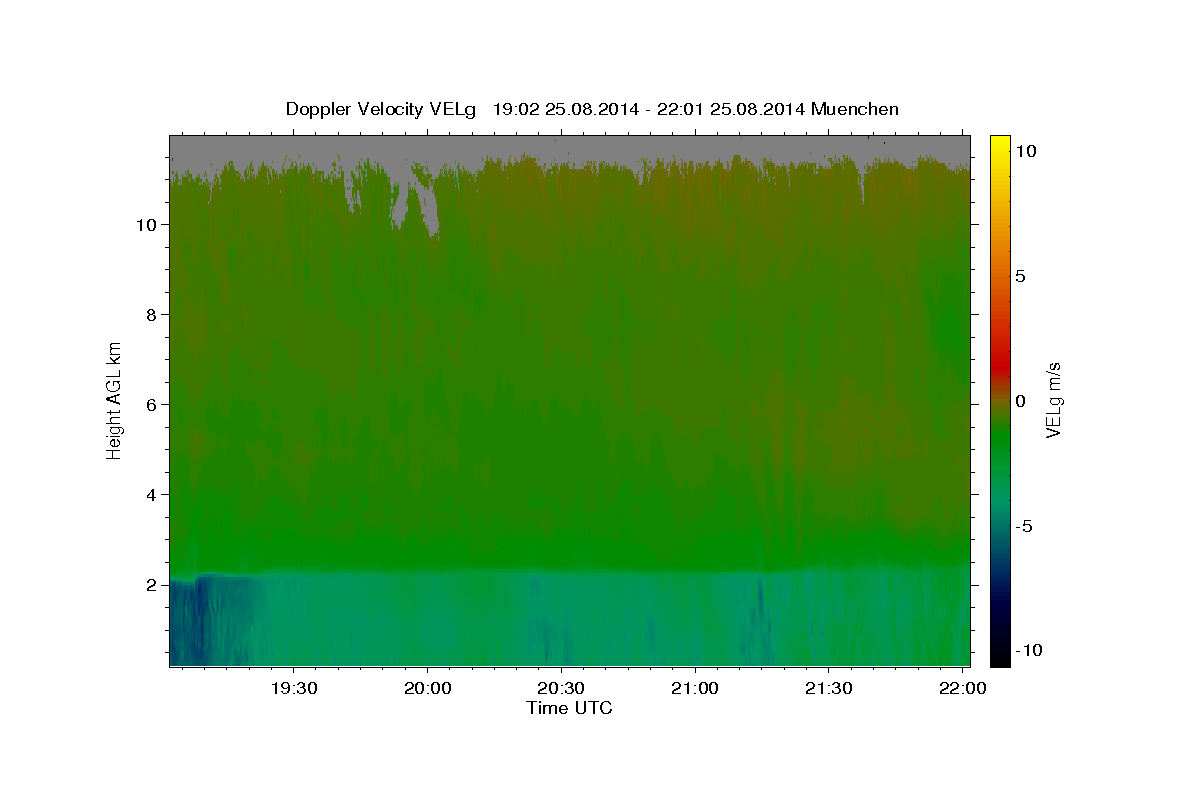Click the height tick label 10
Image resolution: width=1200 pixels, height=800 pixels.
tap(146, 224)
